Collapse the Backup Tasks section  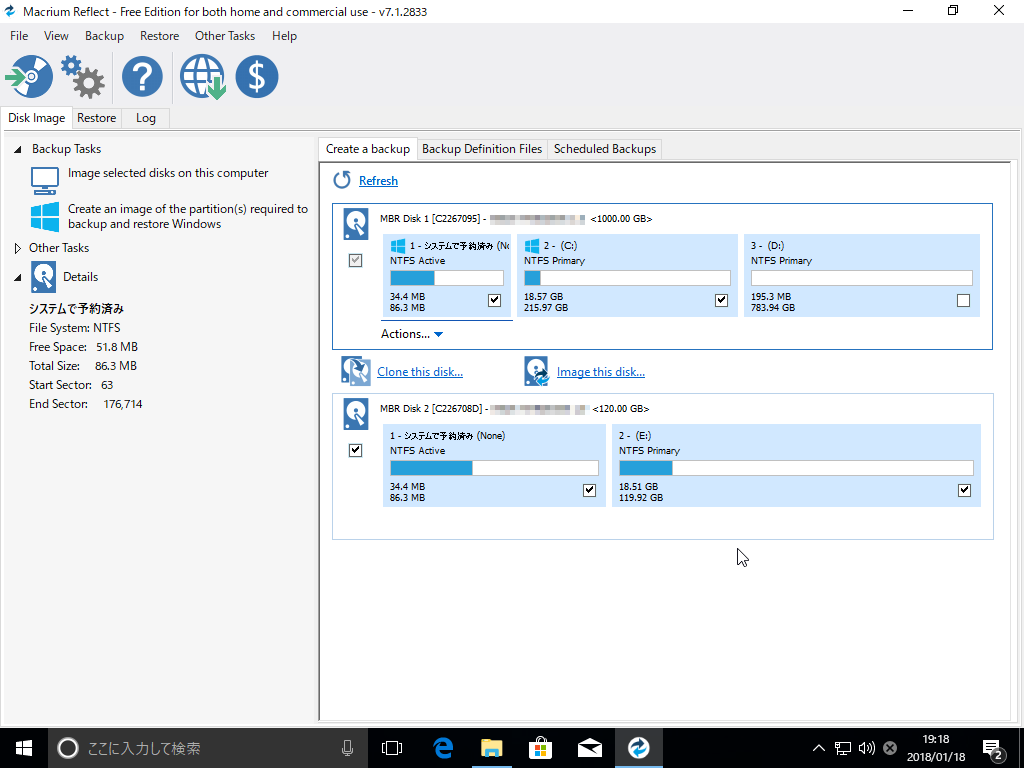[18, 150]
